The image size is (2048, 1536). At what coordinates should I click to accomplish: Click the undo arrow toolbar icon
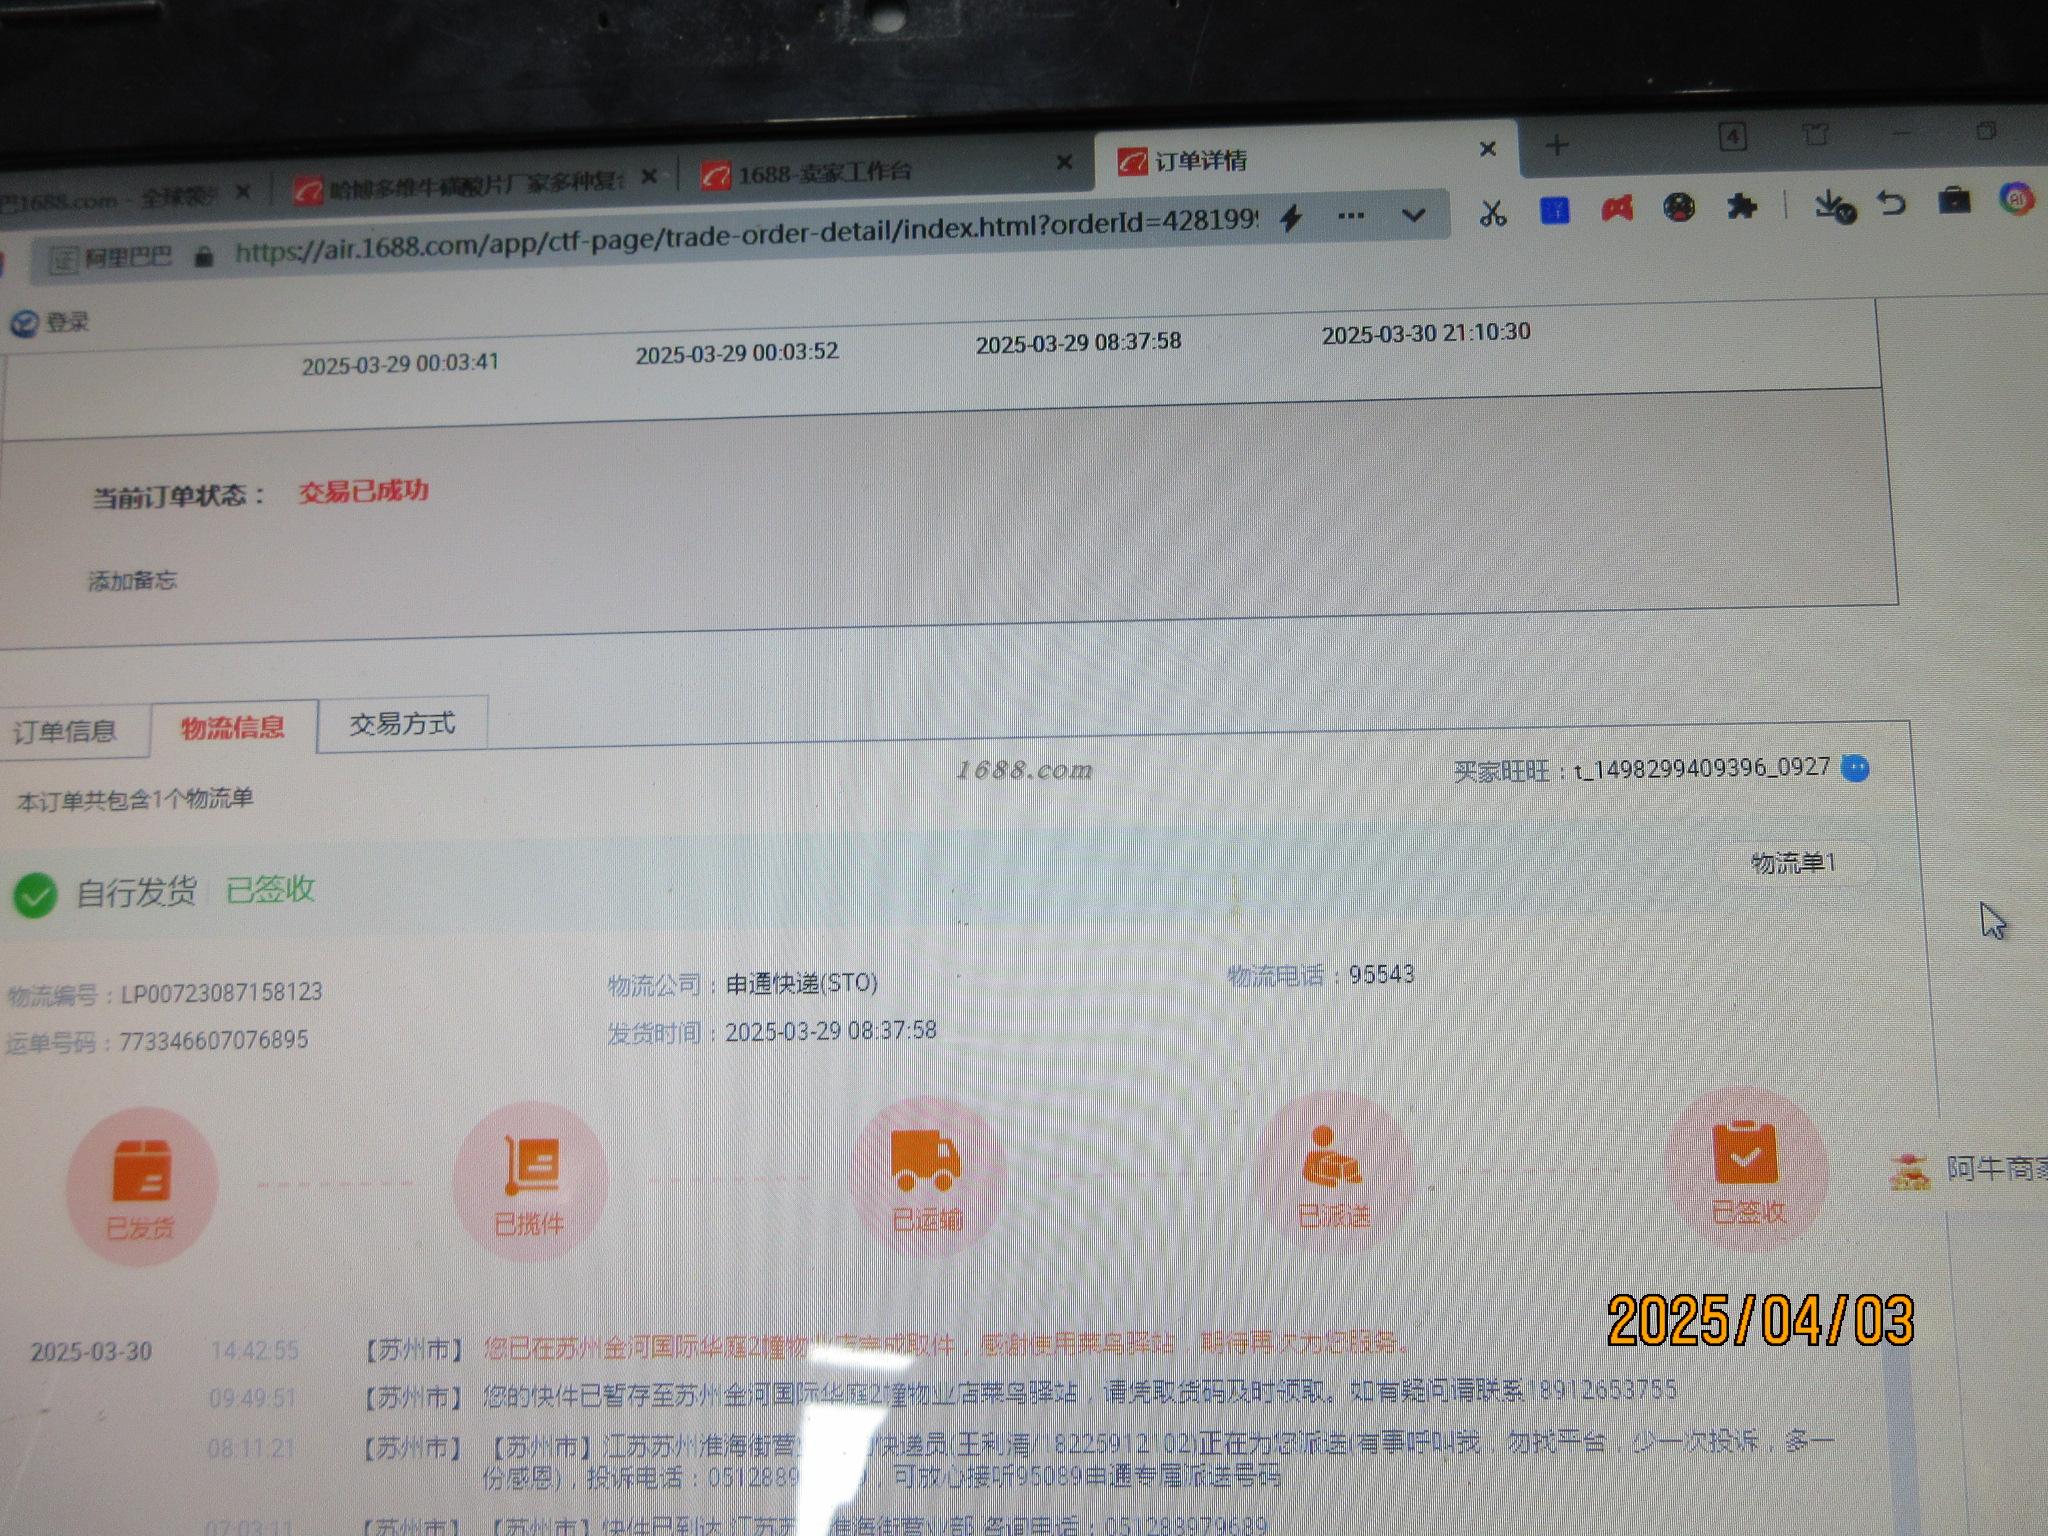tap(1891, 203)
